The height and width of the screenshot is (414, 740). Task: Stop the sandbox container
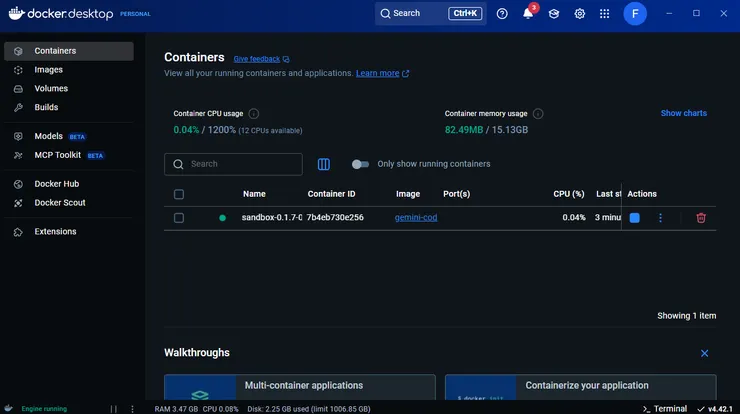(635, 218)
